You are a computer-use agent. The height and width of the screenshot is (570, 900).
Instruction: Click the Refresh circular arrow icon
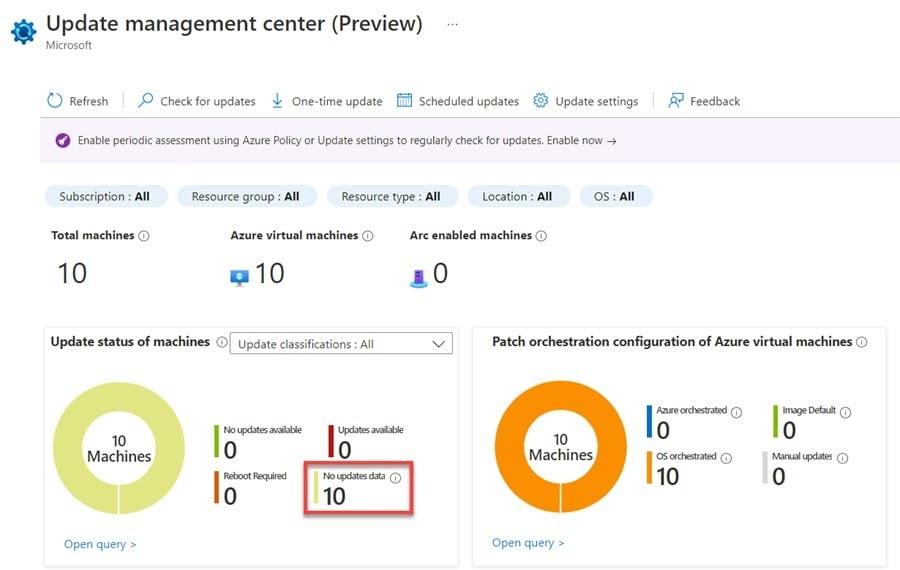point(55,100)
